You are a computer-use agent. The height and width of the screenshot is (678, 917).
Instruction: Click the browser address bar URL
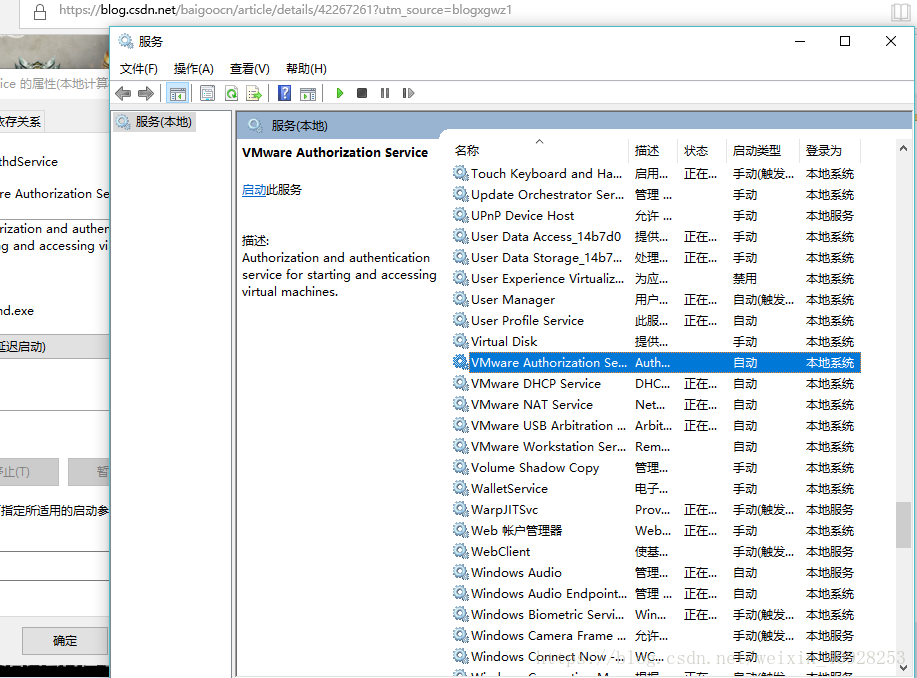[x=285, y=10]
